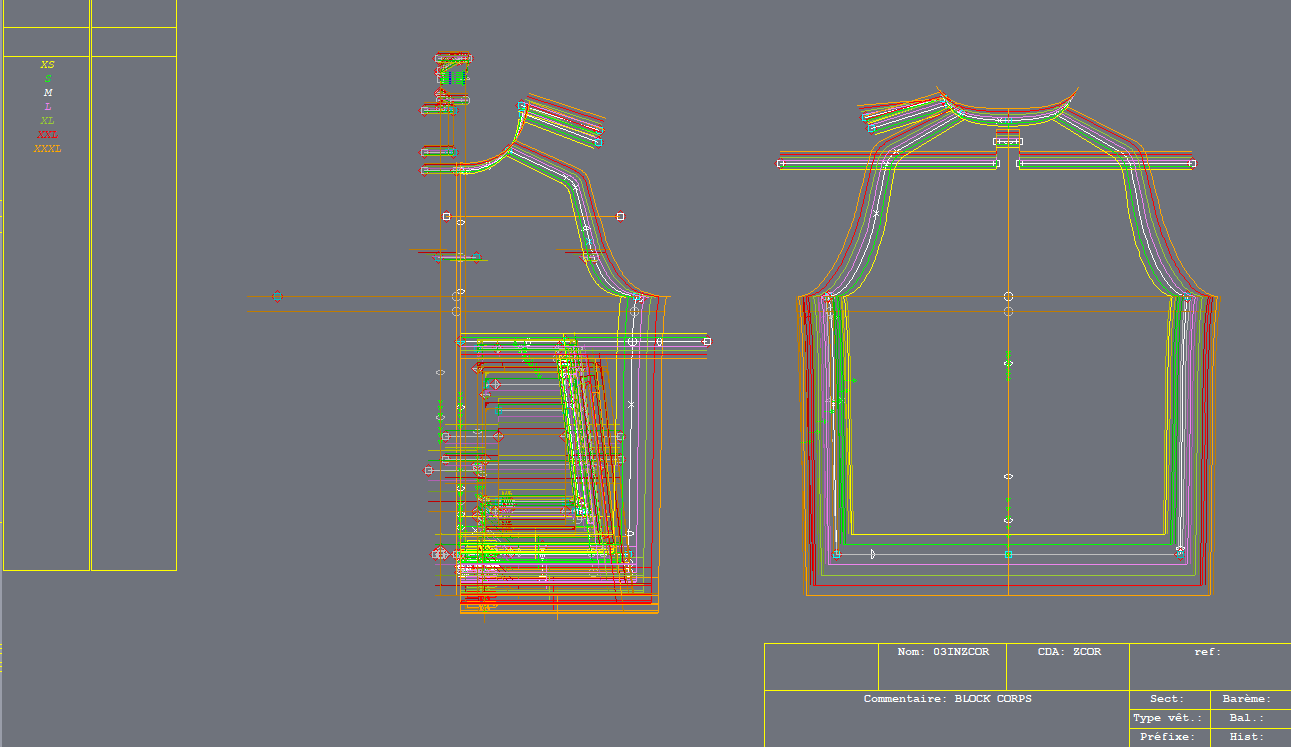Select the orange XXXL size label

47,149
